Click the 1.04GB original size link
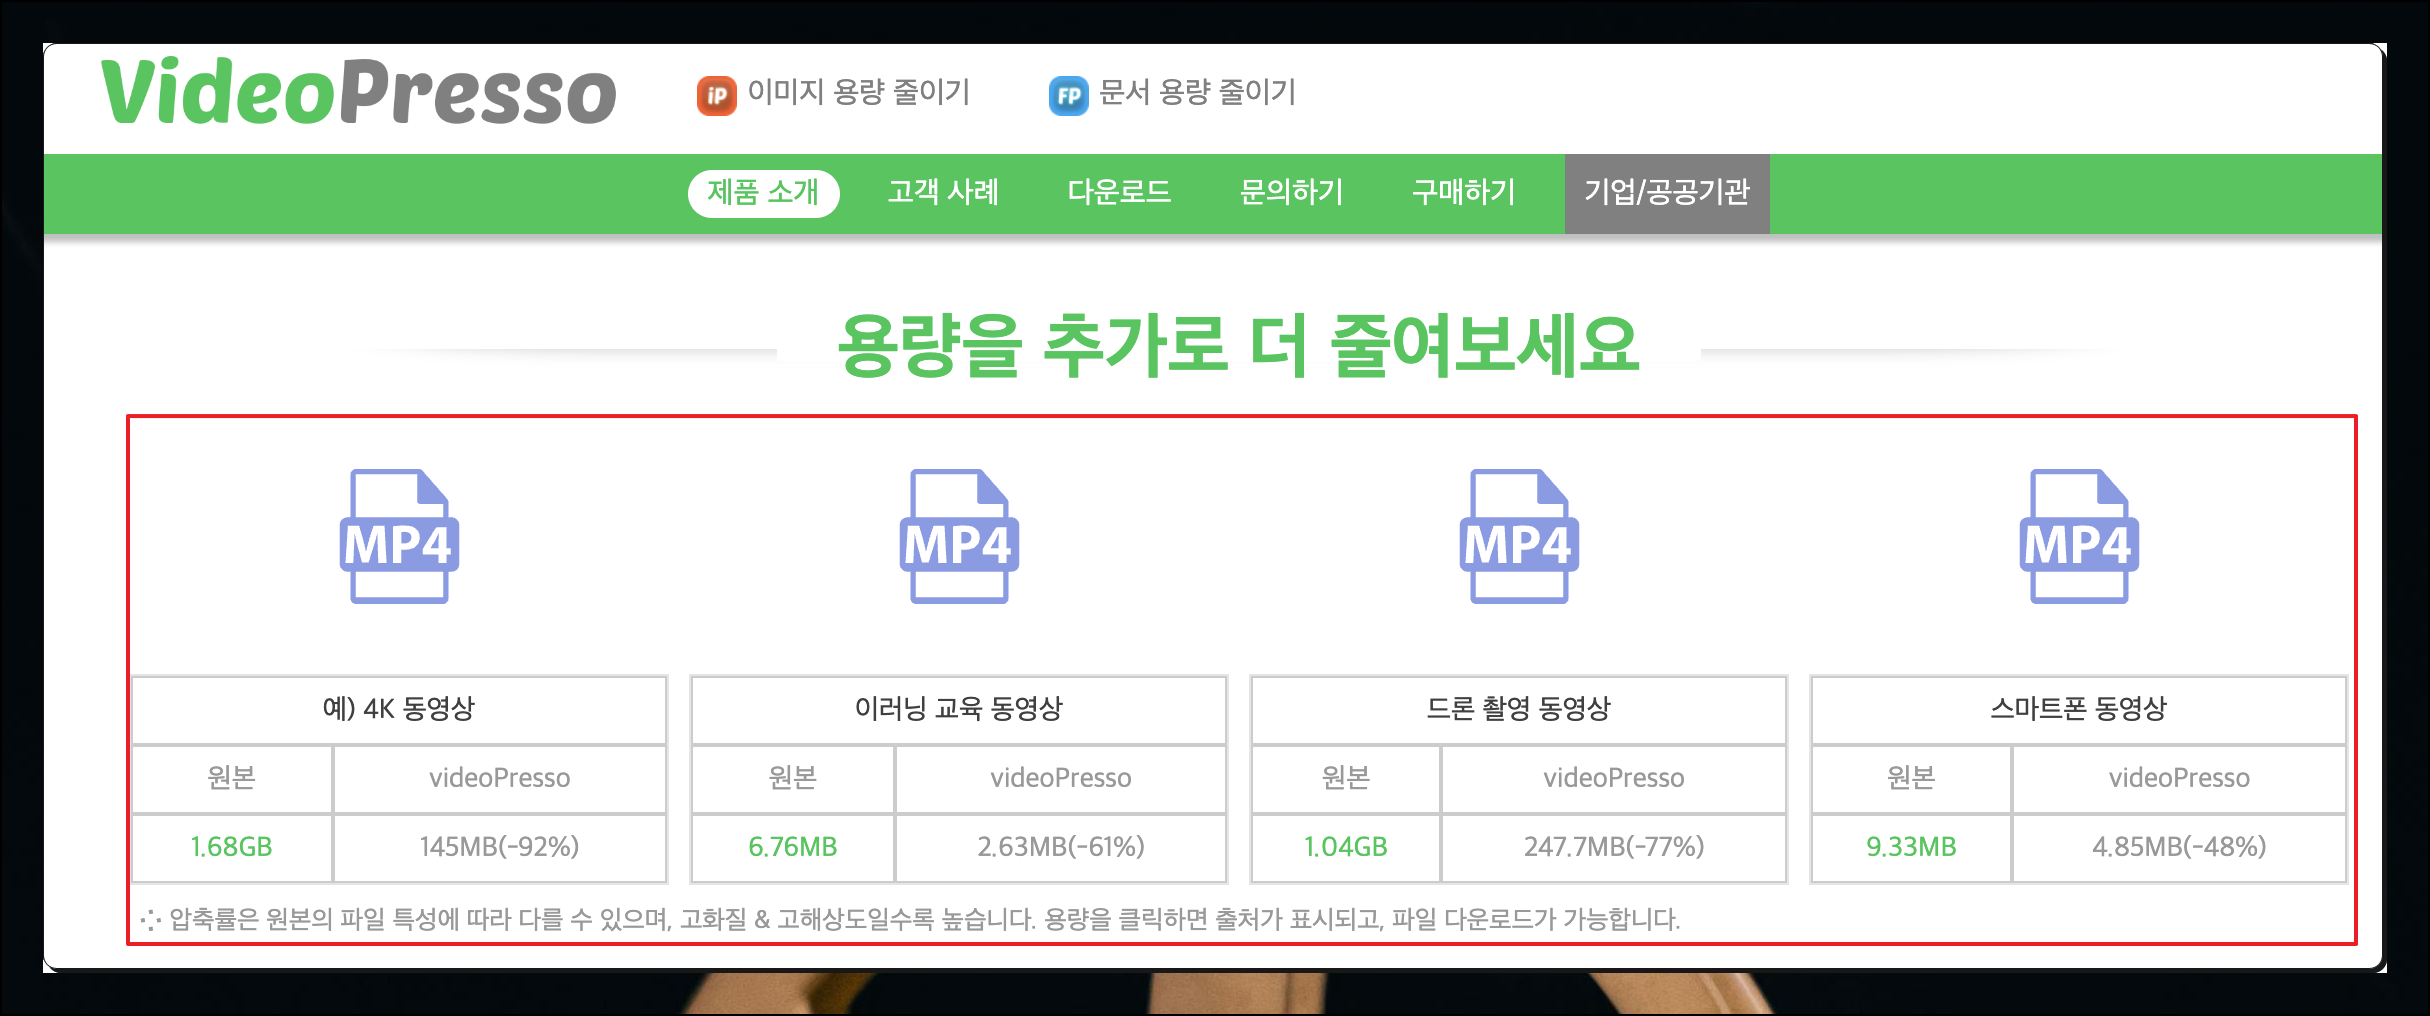Image resolution: width=2430 pixels, height=1016 pixels. tap(1346, 847)
